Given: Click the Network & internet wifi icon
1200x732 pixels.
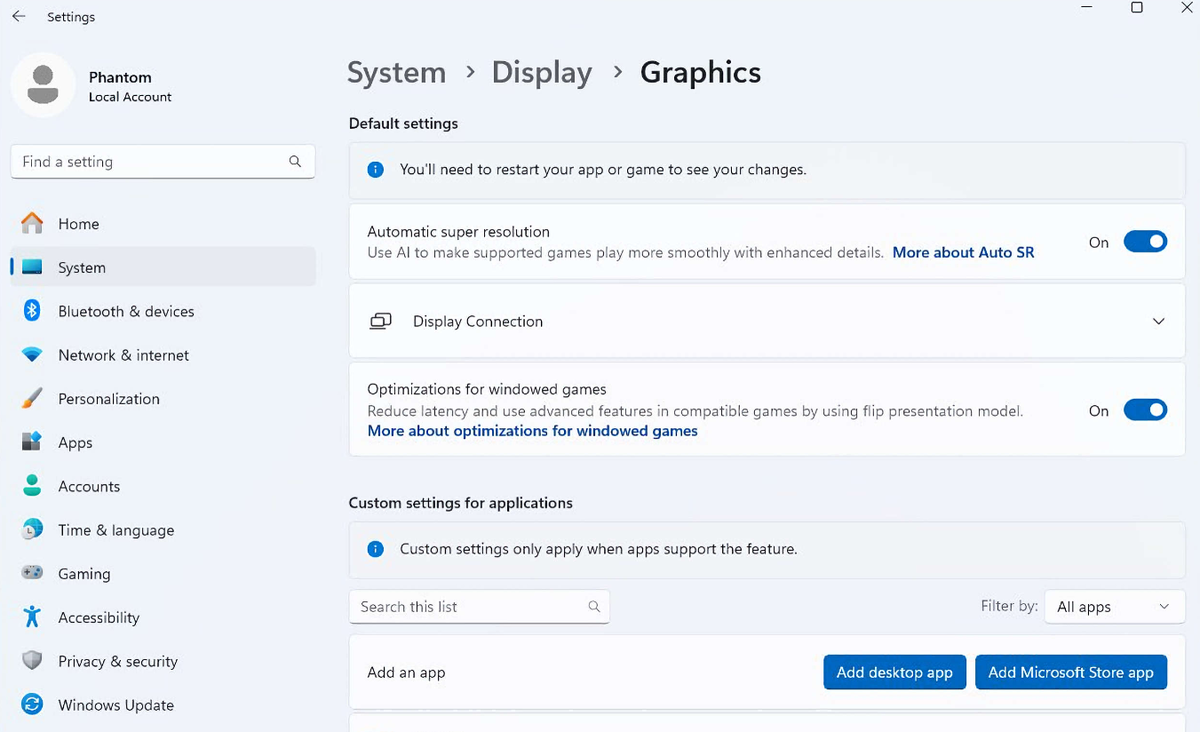Looking at the screenshot, I should [32, 355].
